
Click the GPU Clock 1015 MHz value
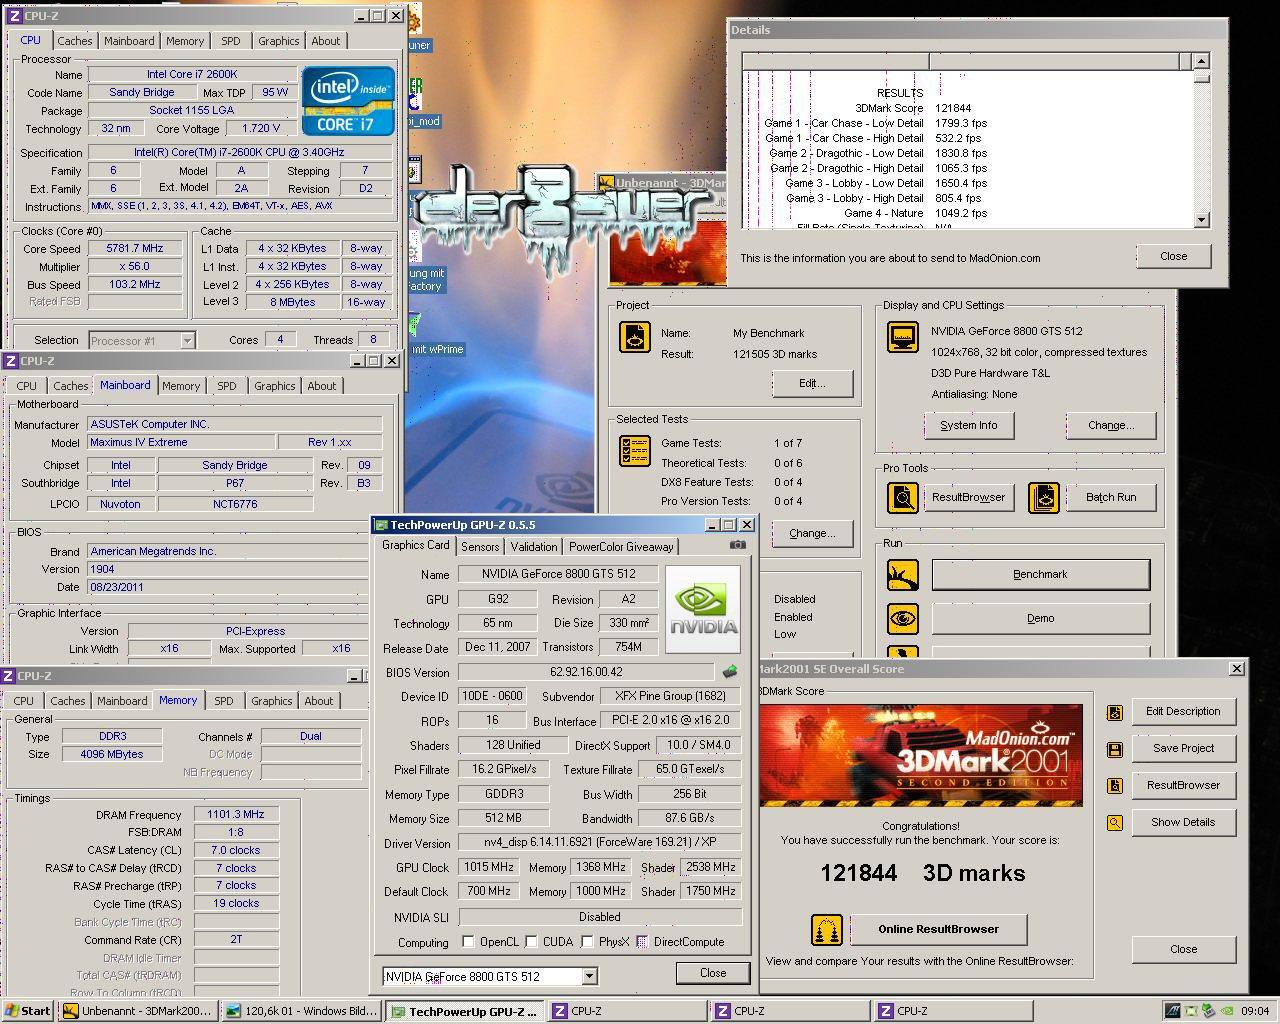tap(489, 867)
